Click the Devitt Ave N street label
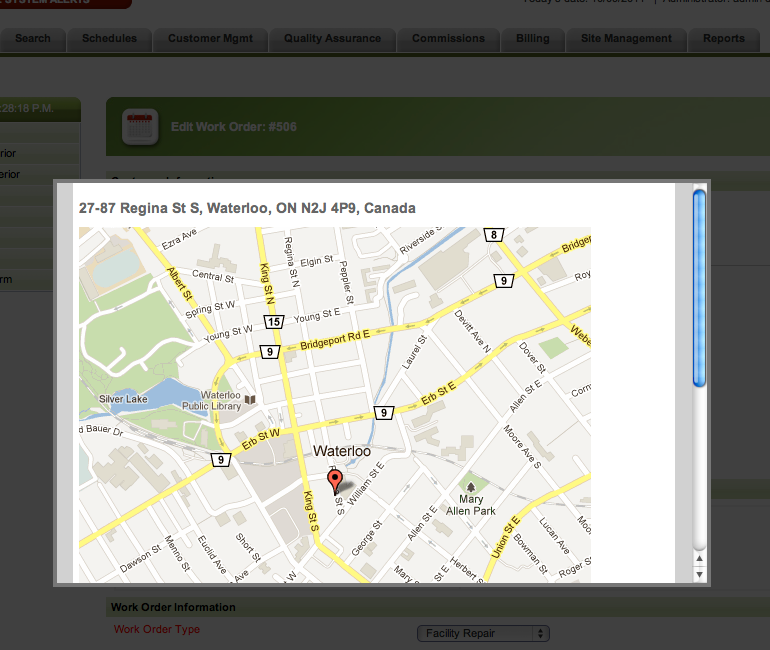 (472, 331)
